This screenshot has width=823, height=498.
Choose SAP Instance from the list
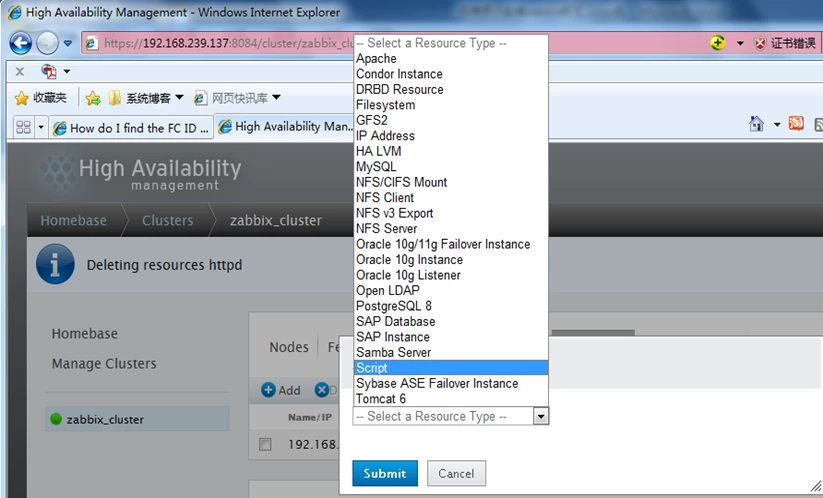click(x=451, y=337)
